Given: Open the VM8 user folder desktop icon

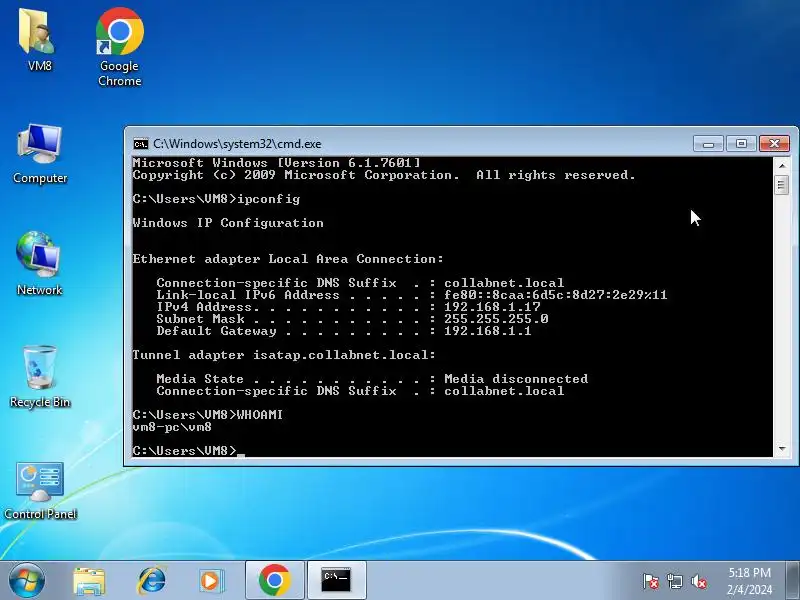Looking at the screenshot, I should 39,39.
